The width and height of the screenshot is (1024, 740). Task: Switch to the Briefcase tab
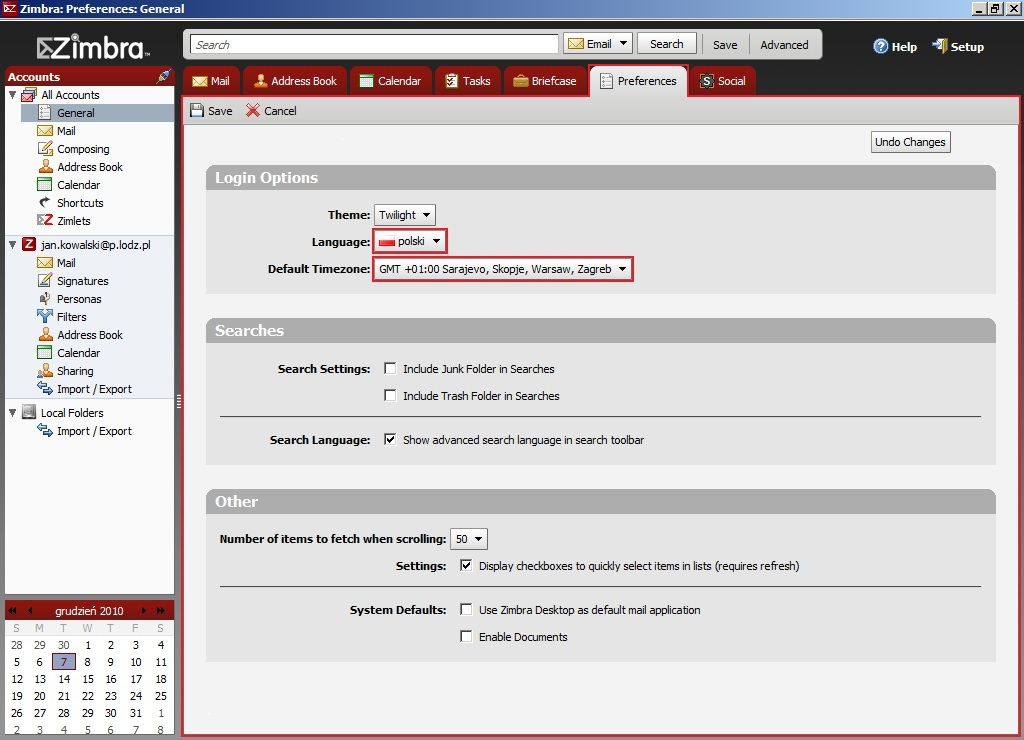(x=545, y=81)
